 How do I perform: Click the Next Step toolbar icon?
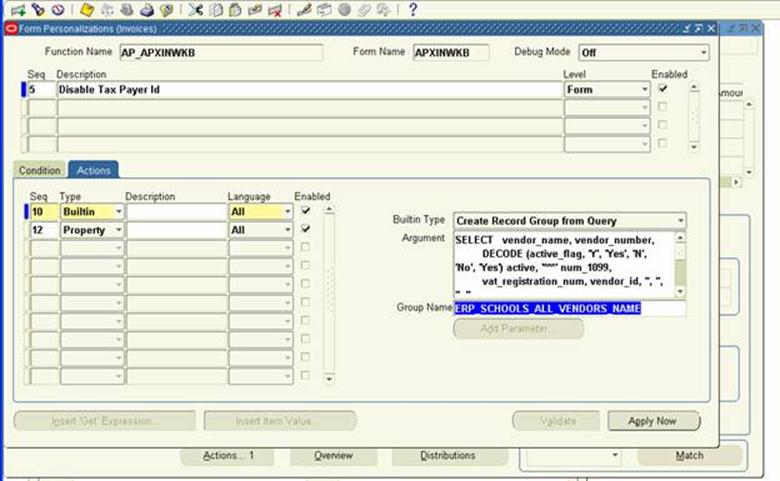coord(107,9)
